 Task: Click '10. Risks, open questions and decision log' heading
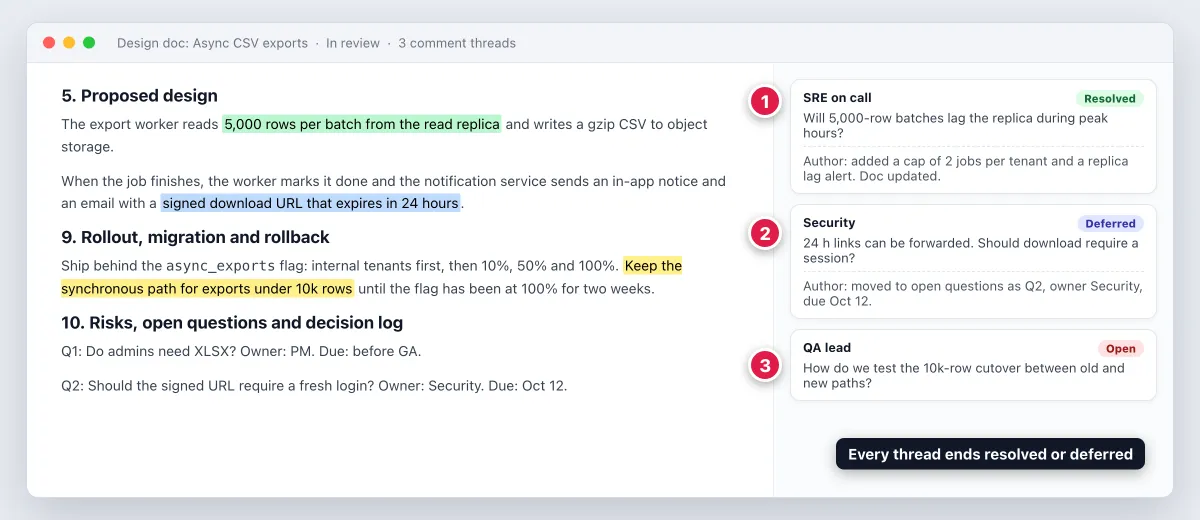(232, 323)
